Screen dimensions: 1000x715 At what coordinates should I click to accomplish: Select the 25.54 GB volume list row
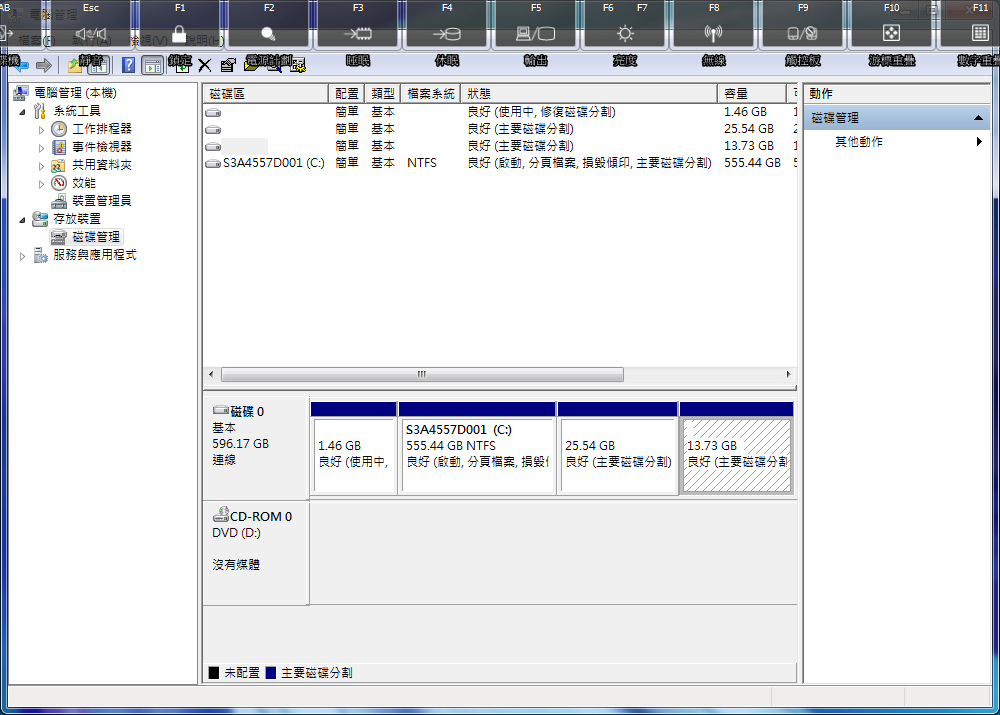(x=500, y=129)
